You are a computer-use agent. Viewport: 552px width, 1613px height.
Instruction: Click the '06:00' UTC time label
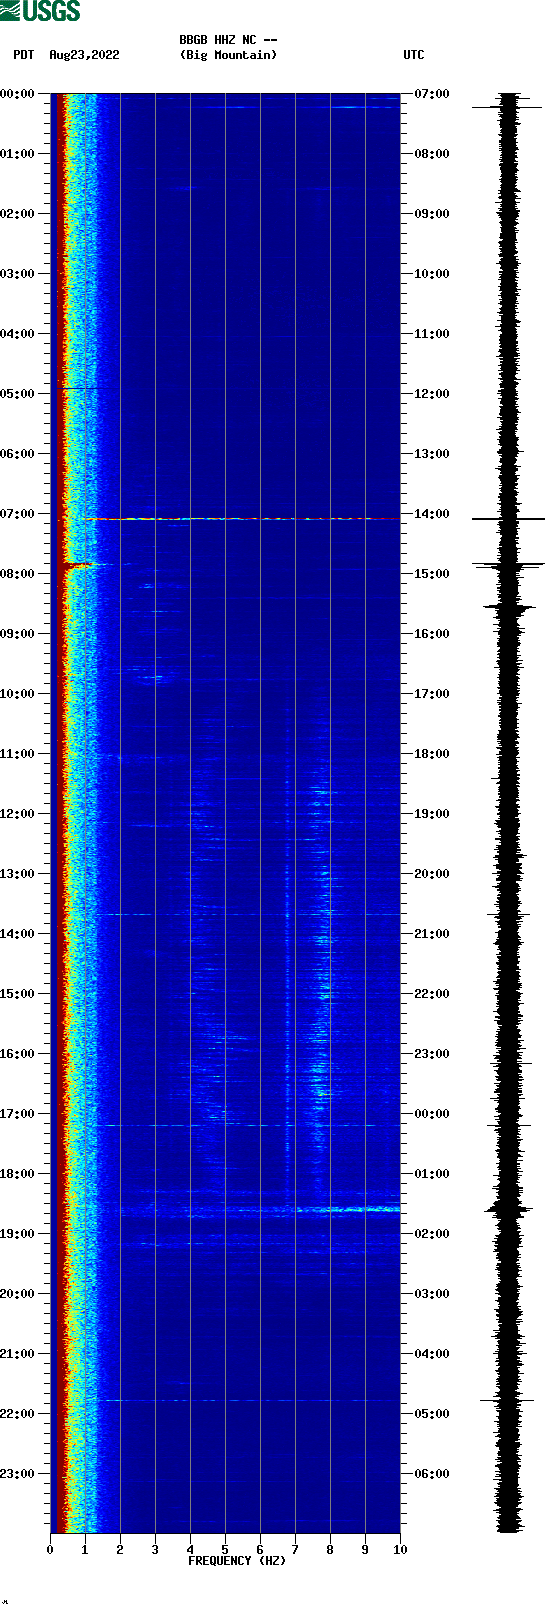[431, 1474]
